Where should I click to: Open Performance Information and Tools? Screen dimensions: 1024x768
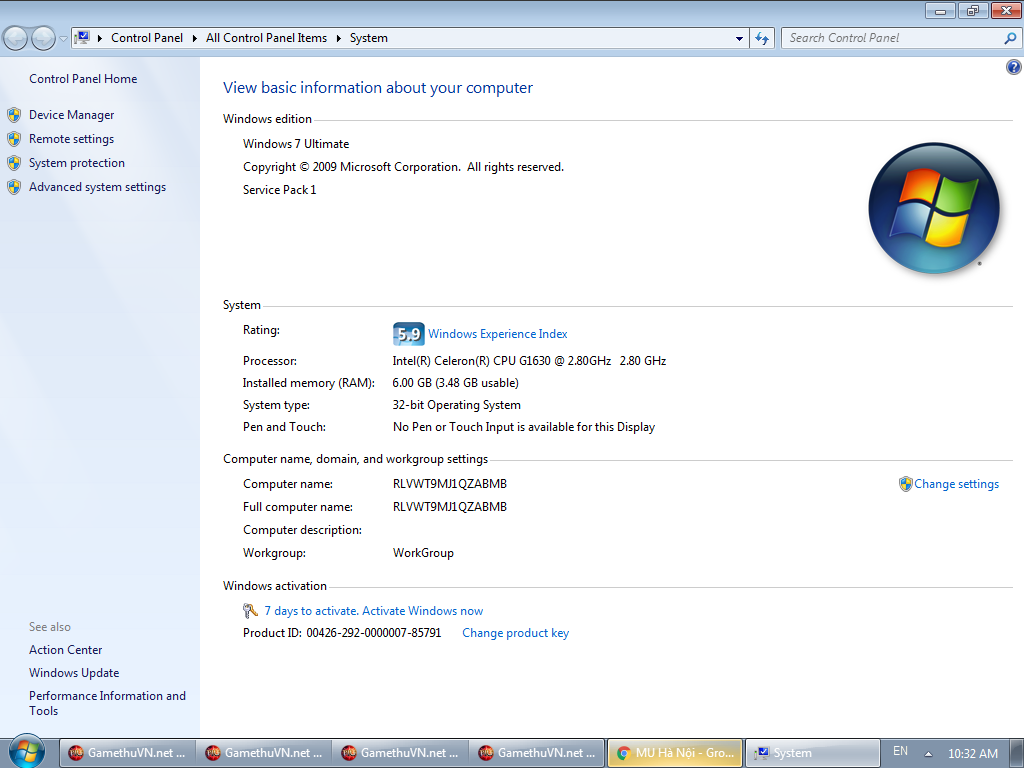click(107, 703)
